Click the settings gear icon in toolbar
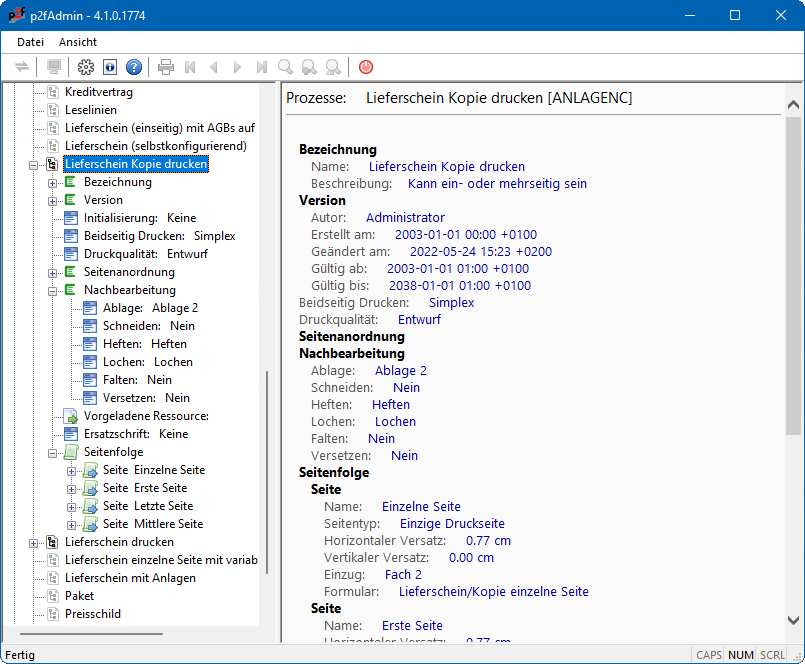 (x=86, y=67)
